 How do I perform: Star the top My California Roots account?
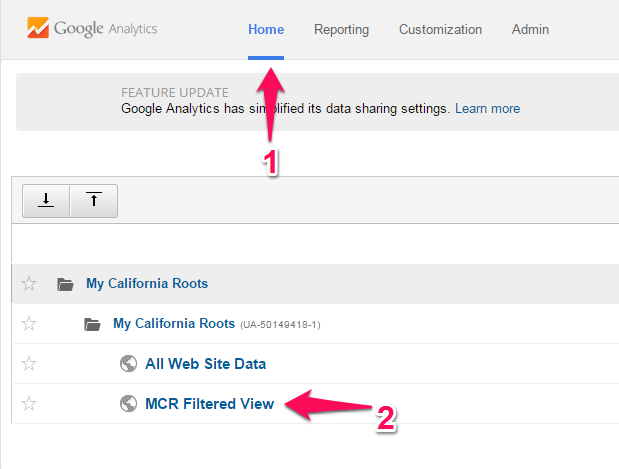coord(29,283)
